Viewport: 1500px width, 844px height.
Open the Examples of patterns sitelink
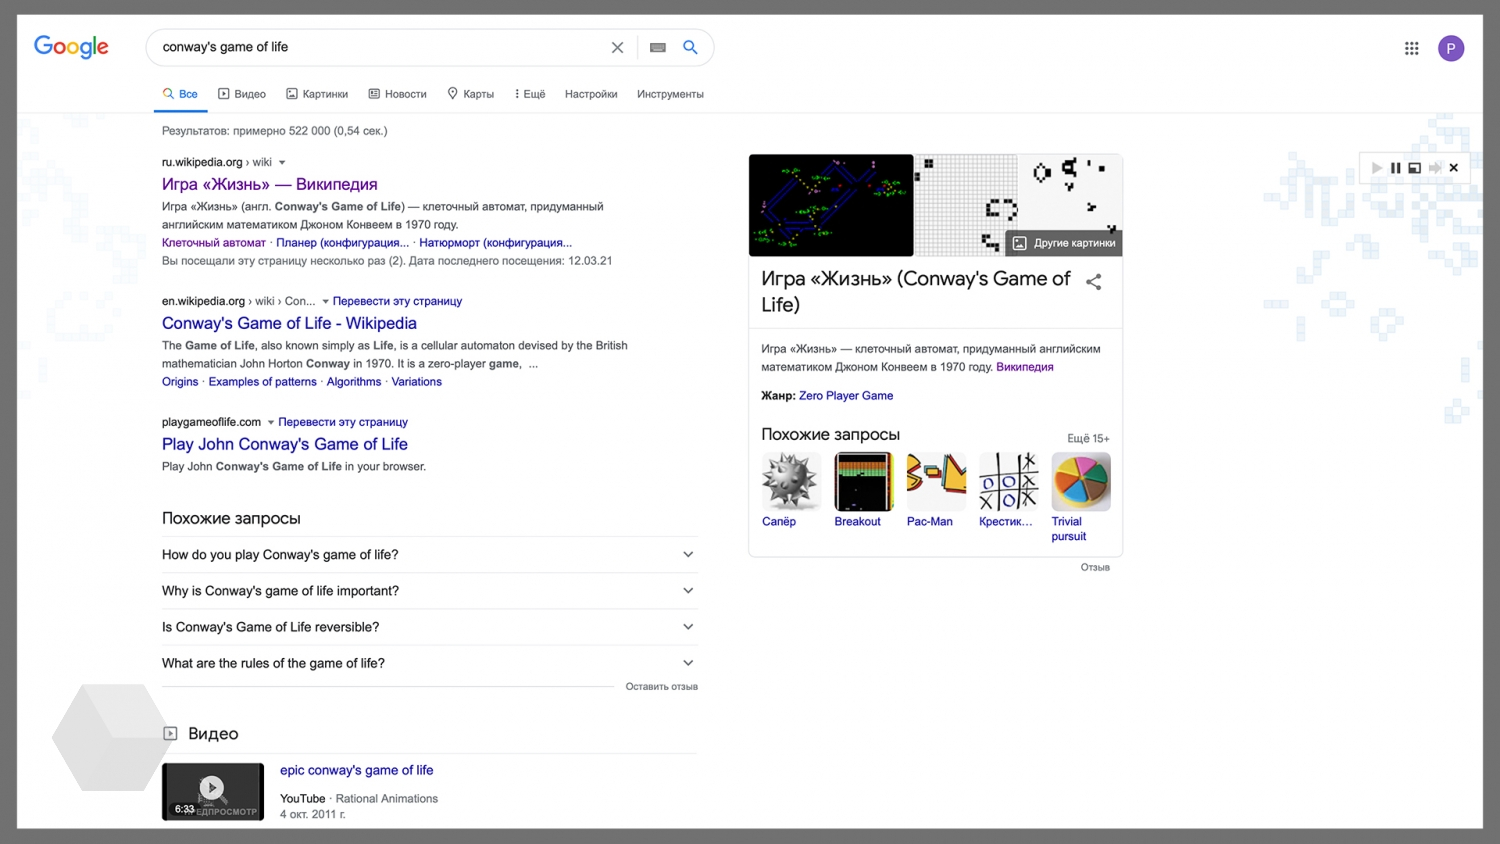pos(262,382)
